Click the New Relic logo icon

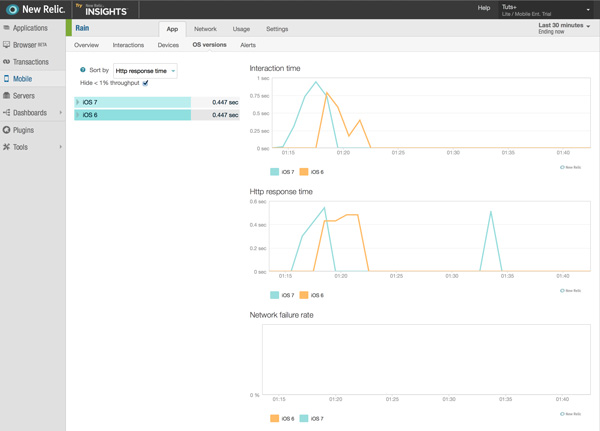12,10
